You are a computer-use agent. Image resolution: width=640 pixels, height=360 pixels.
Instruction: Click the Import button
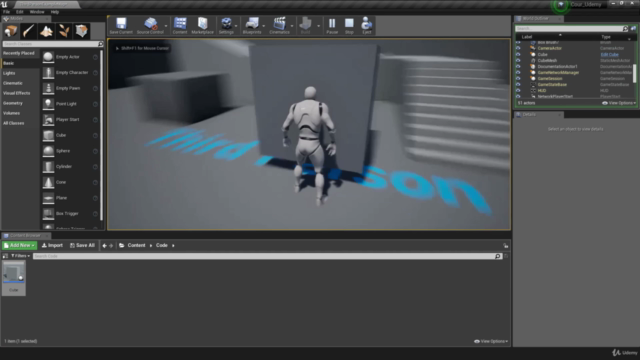point(52,245)
